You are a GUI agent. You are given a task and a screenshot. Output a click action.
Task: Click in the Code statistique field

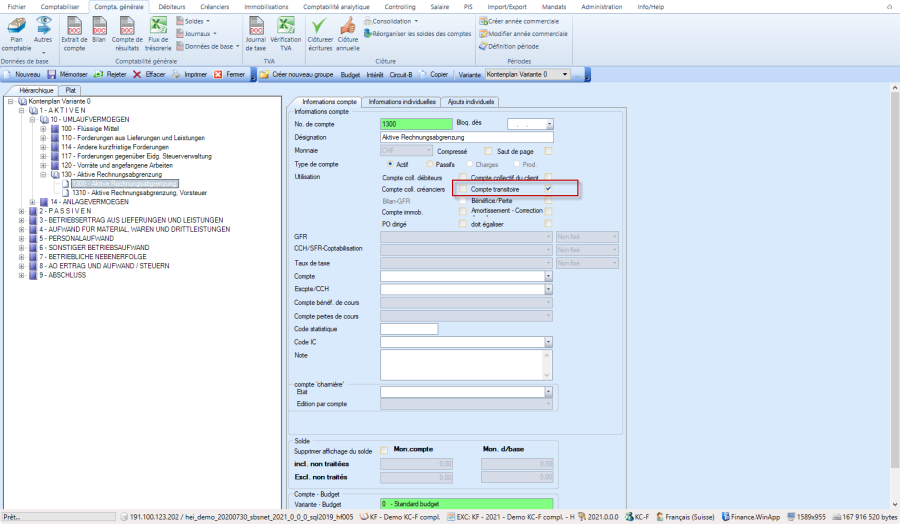click(409, 329)
